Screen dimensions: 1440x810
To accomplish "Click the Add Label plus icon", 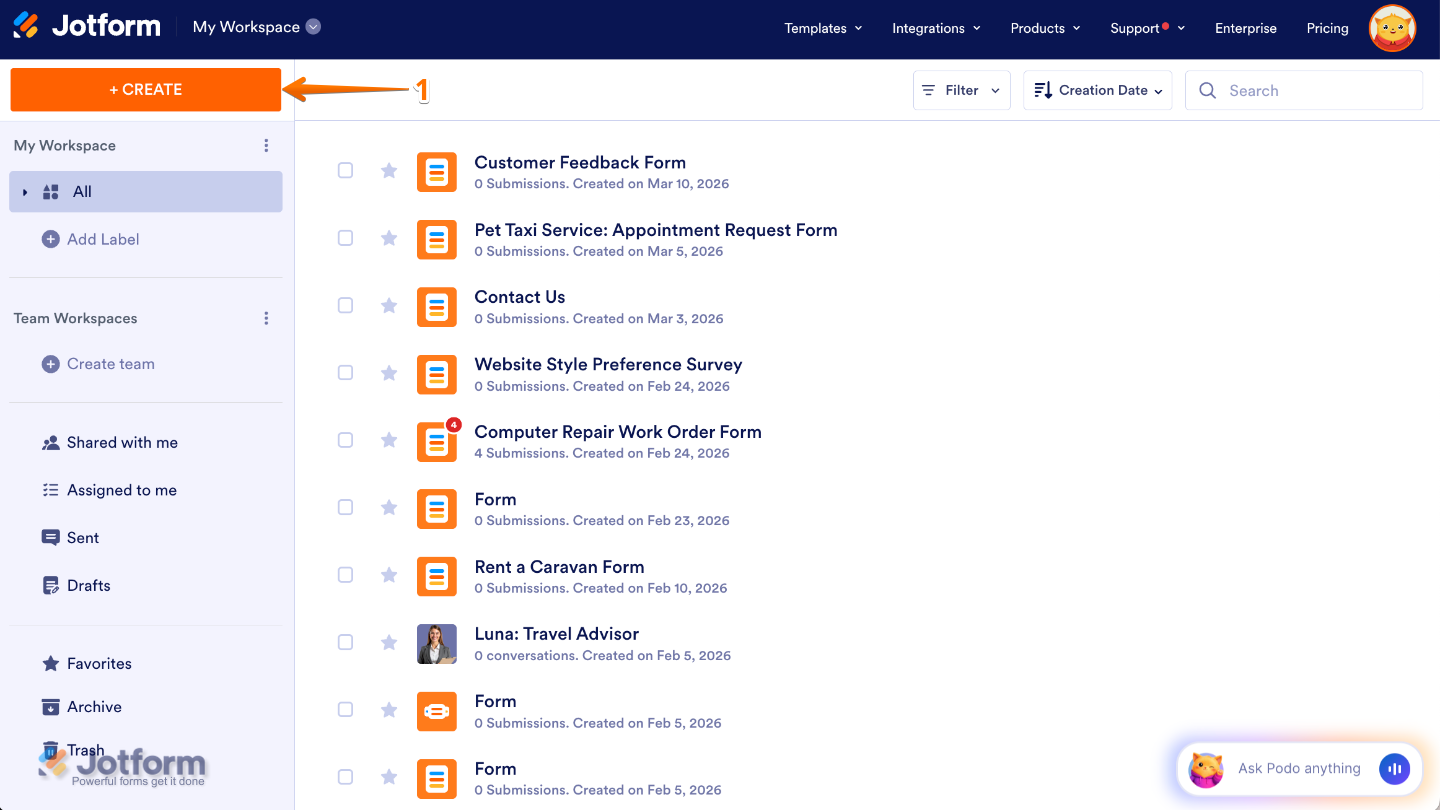I will tap(51, 239).
